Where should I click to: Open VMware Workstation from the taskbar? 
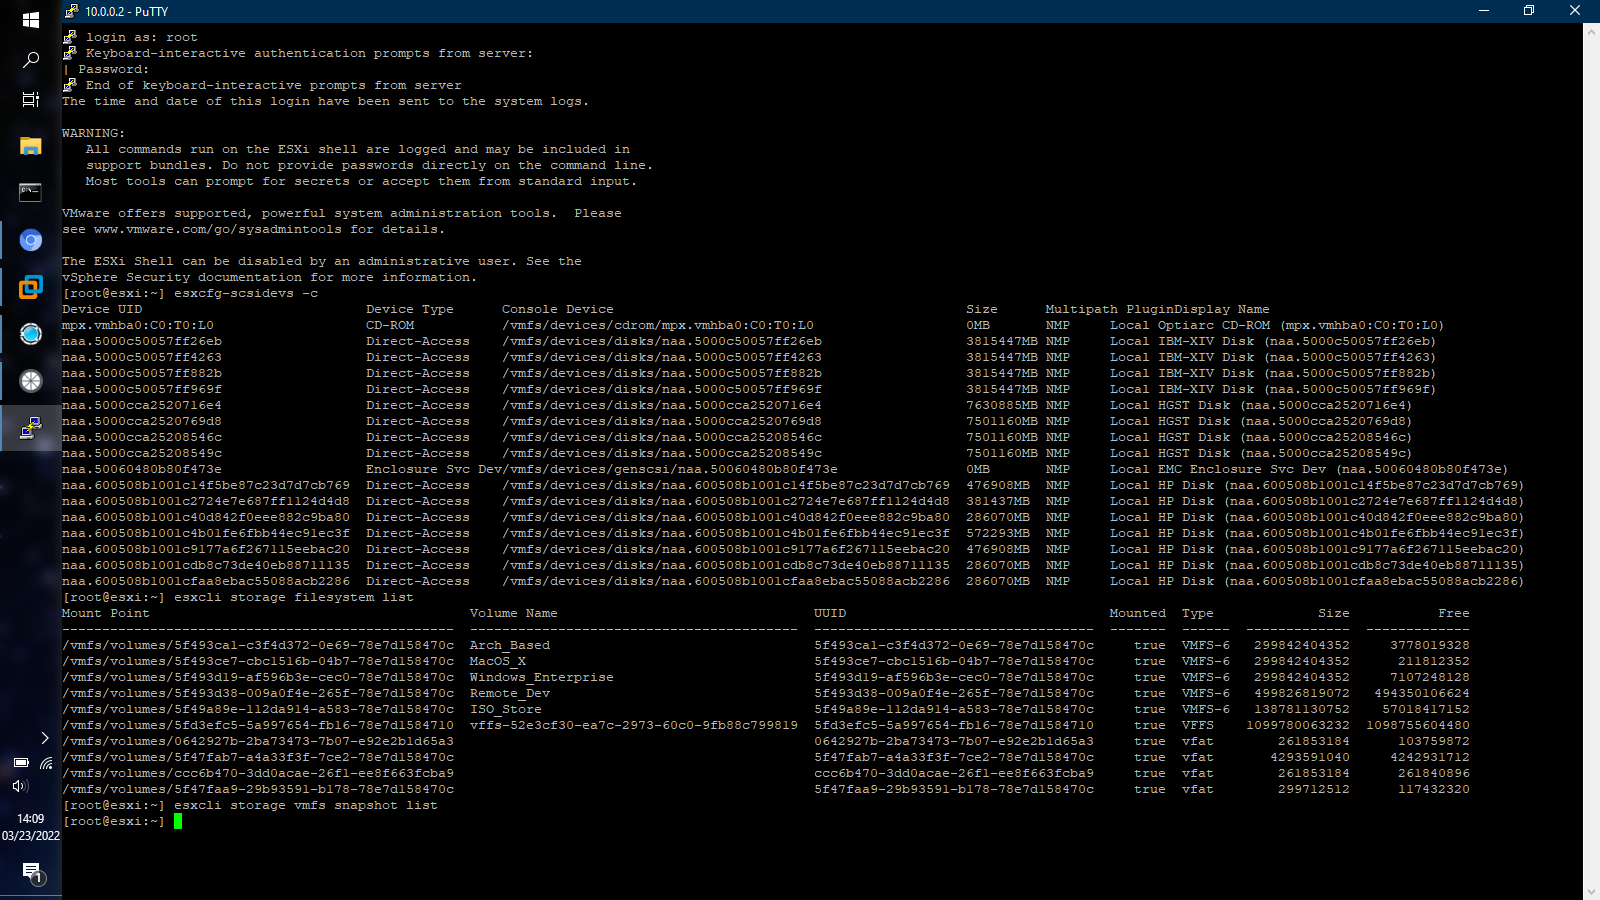point(30,287)
